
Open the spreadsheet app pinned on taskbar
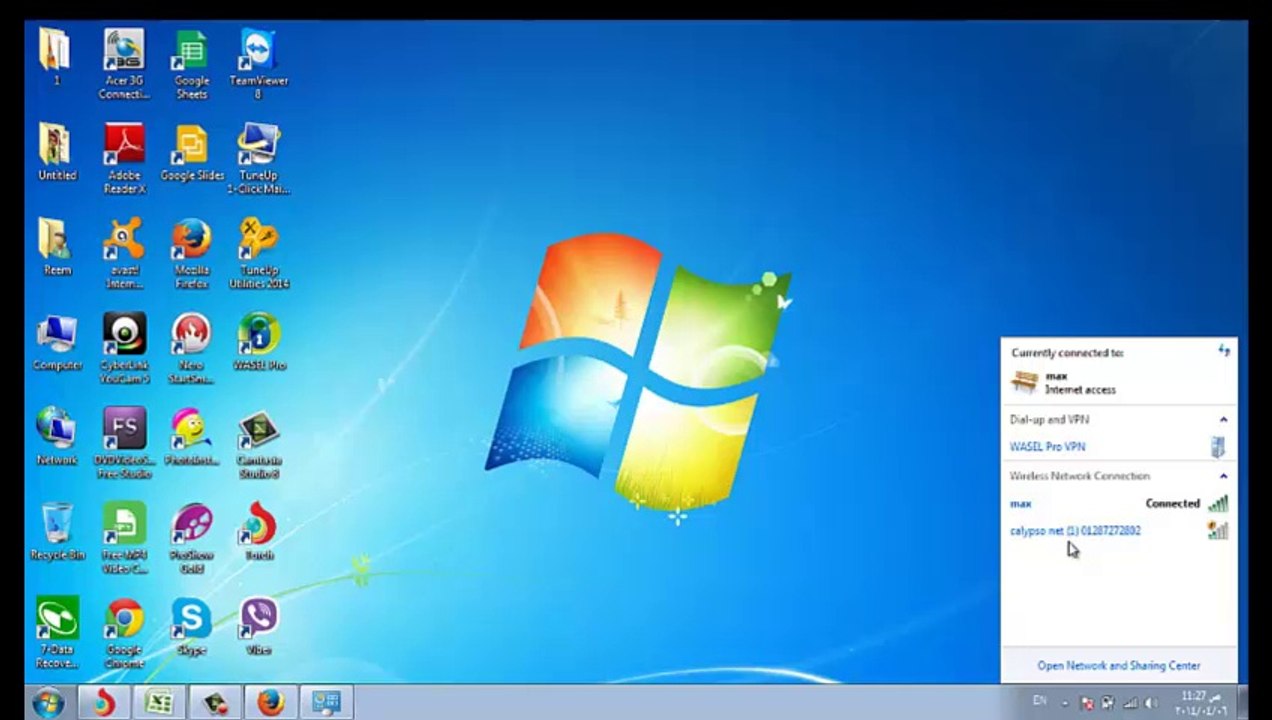(159, 703)
